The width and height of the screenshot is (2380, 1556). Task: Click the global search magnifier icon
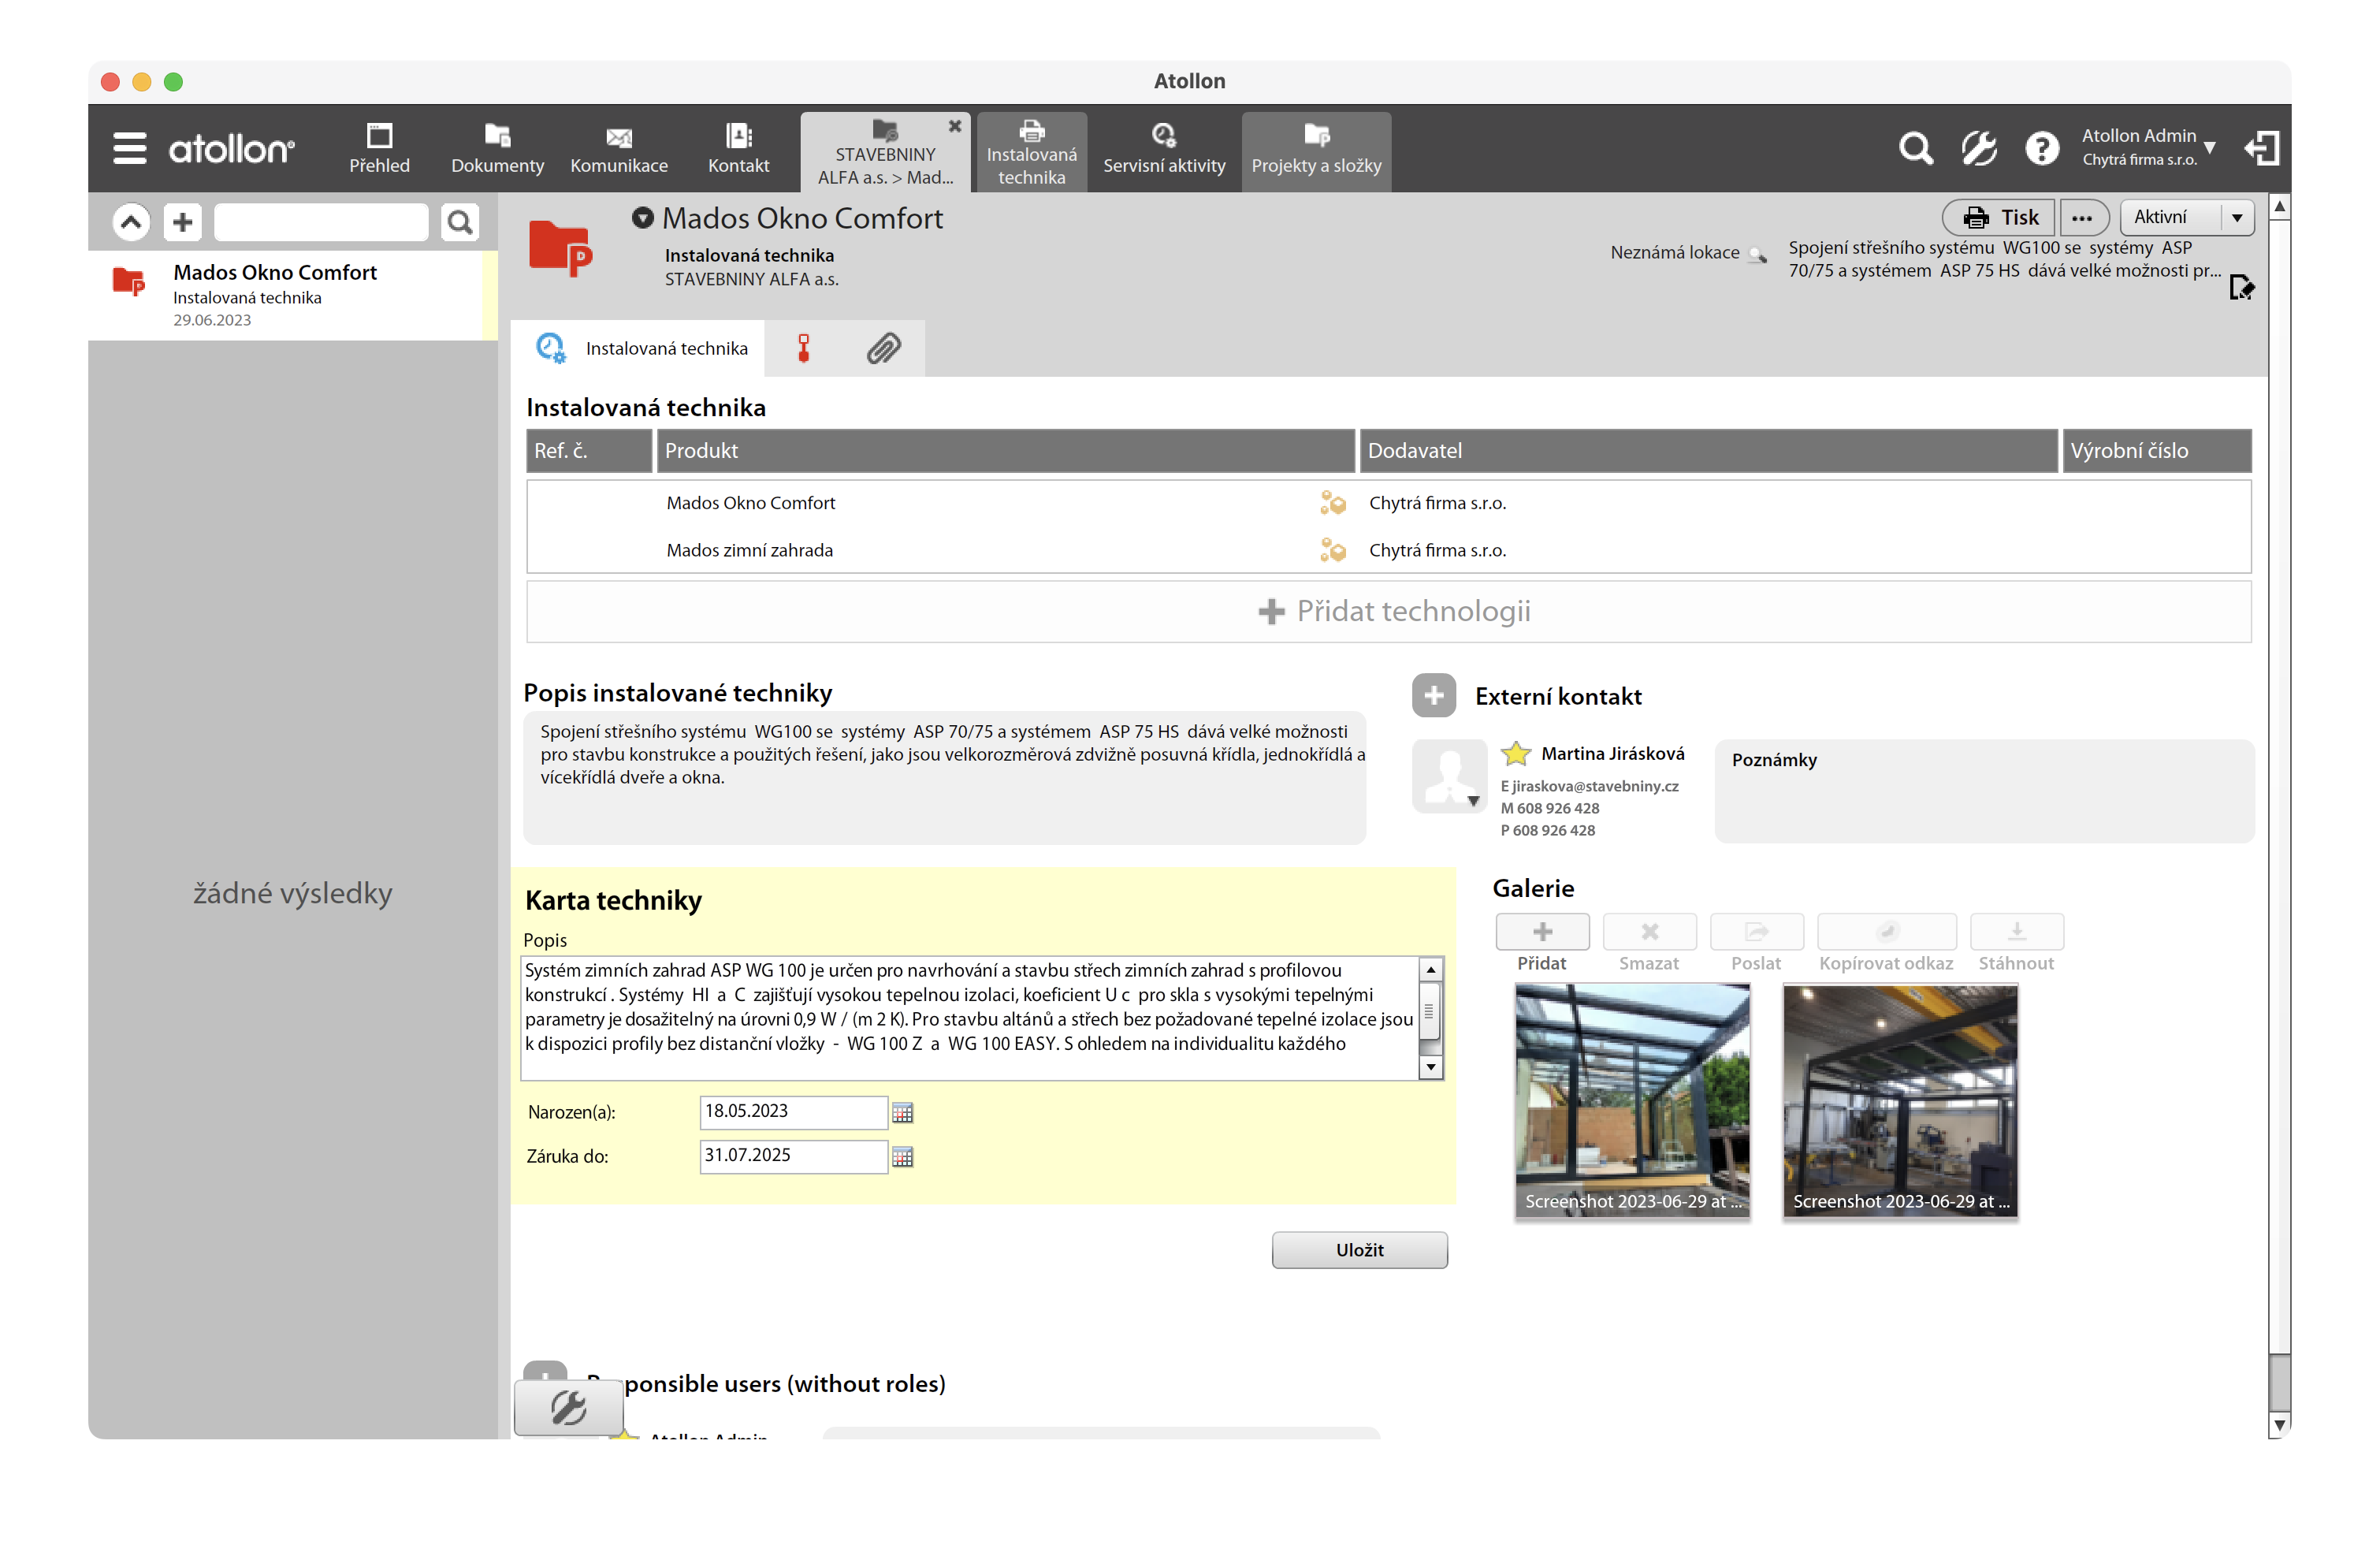[x=1915, y=148]
